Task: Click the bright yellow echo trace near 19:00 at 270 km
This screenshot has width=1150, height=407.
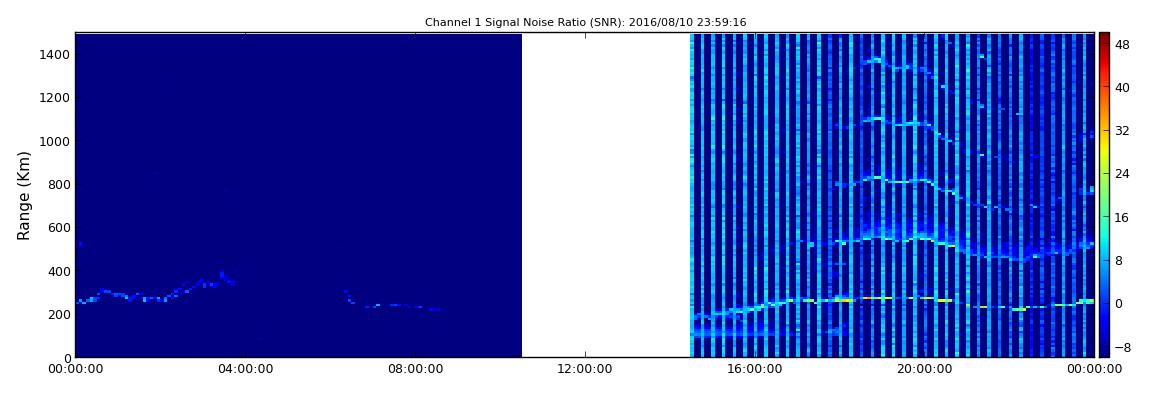Action: coord(877,298)
